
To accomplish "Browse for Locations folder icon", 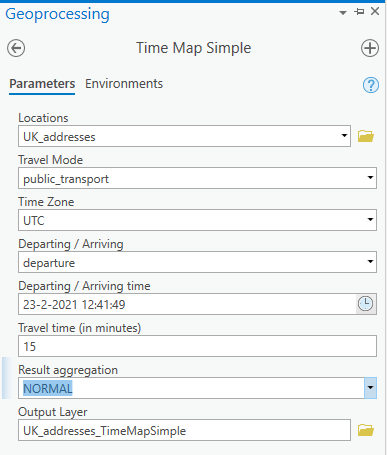I will 366,136.
